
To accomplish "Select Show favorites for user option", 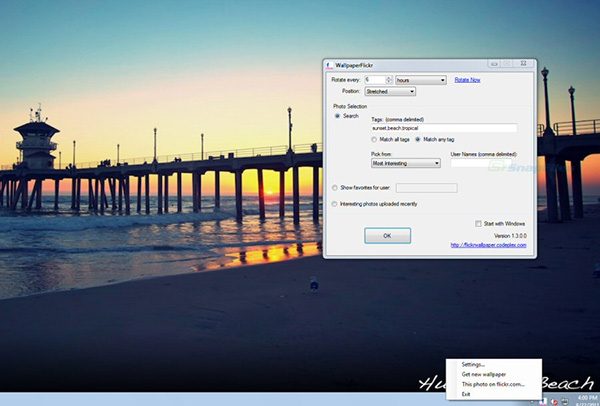I will 337,187.
